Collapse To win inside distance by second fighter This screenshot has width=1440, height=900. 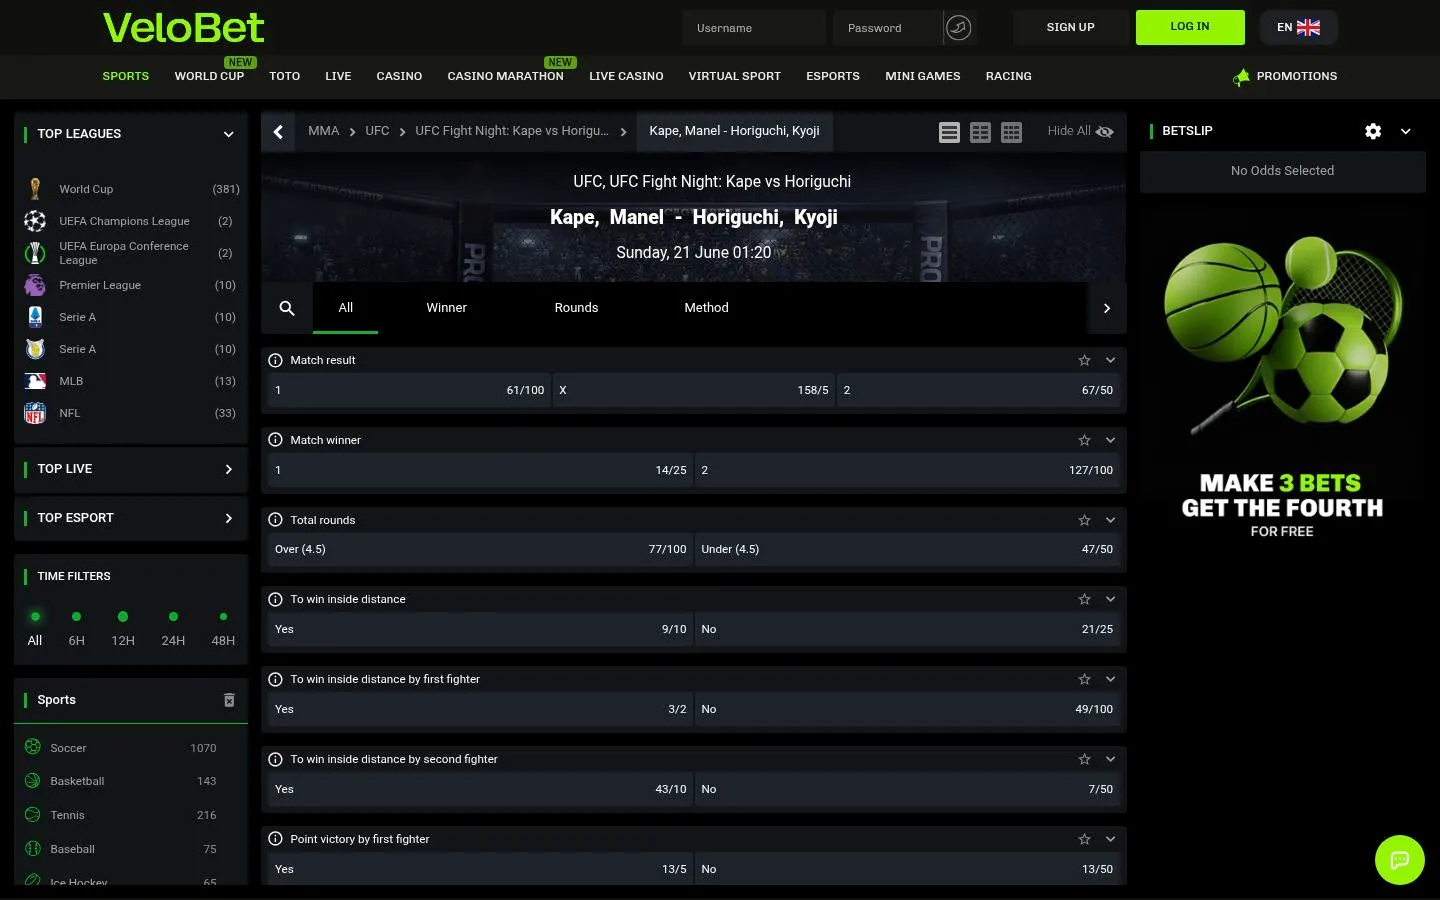click(1110, 759)
